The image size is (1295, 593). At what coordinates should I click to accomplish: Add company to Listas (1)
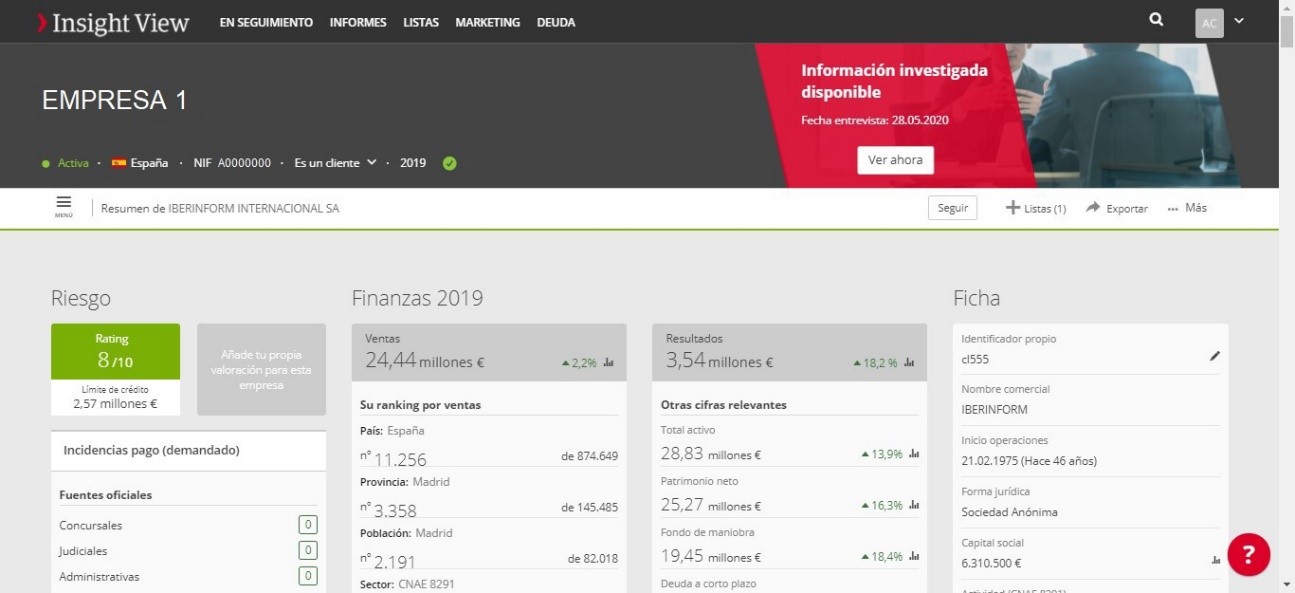click(1036, 208)
